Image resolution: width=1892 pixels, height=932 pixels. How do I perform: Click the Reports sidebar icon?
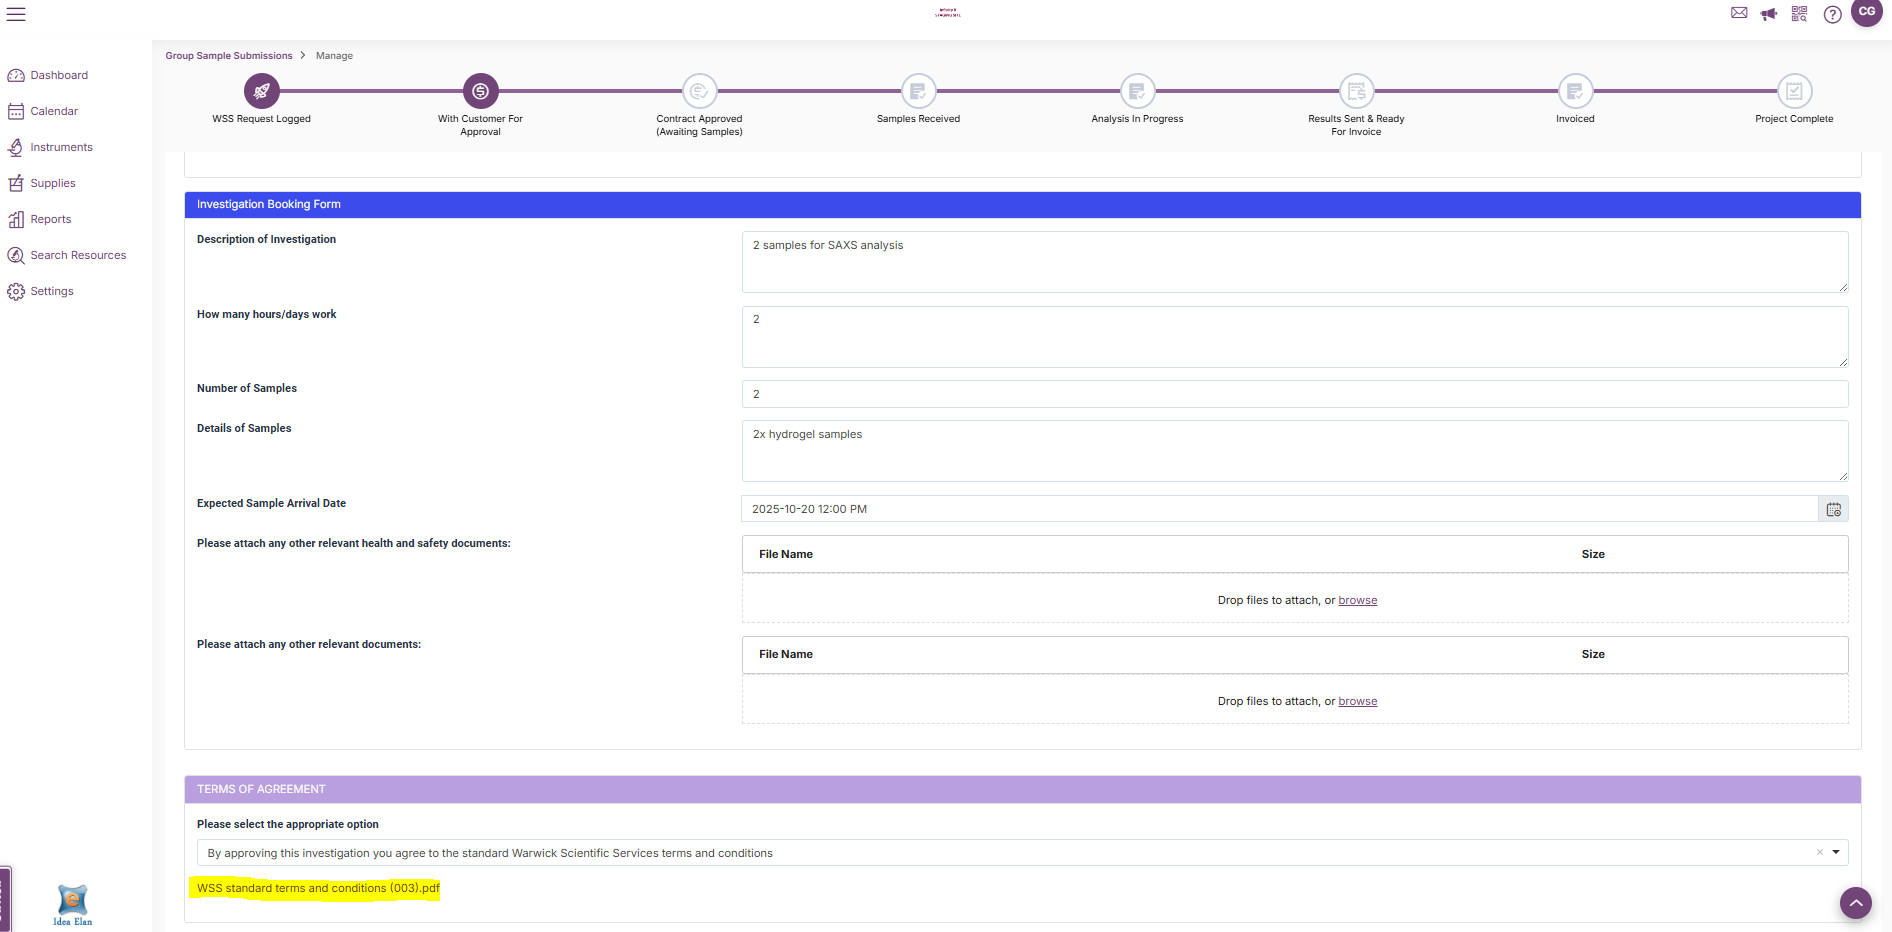click(16, 219)
